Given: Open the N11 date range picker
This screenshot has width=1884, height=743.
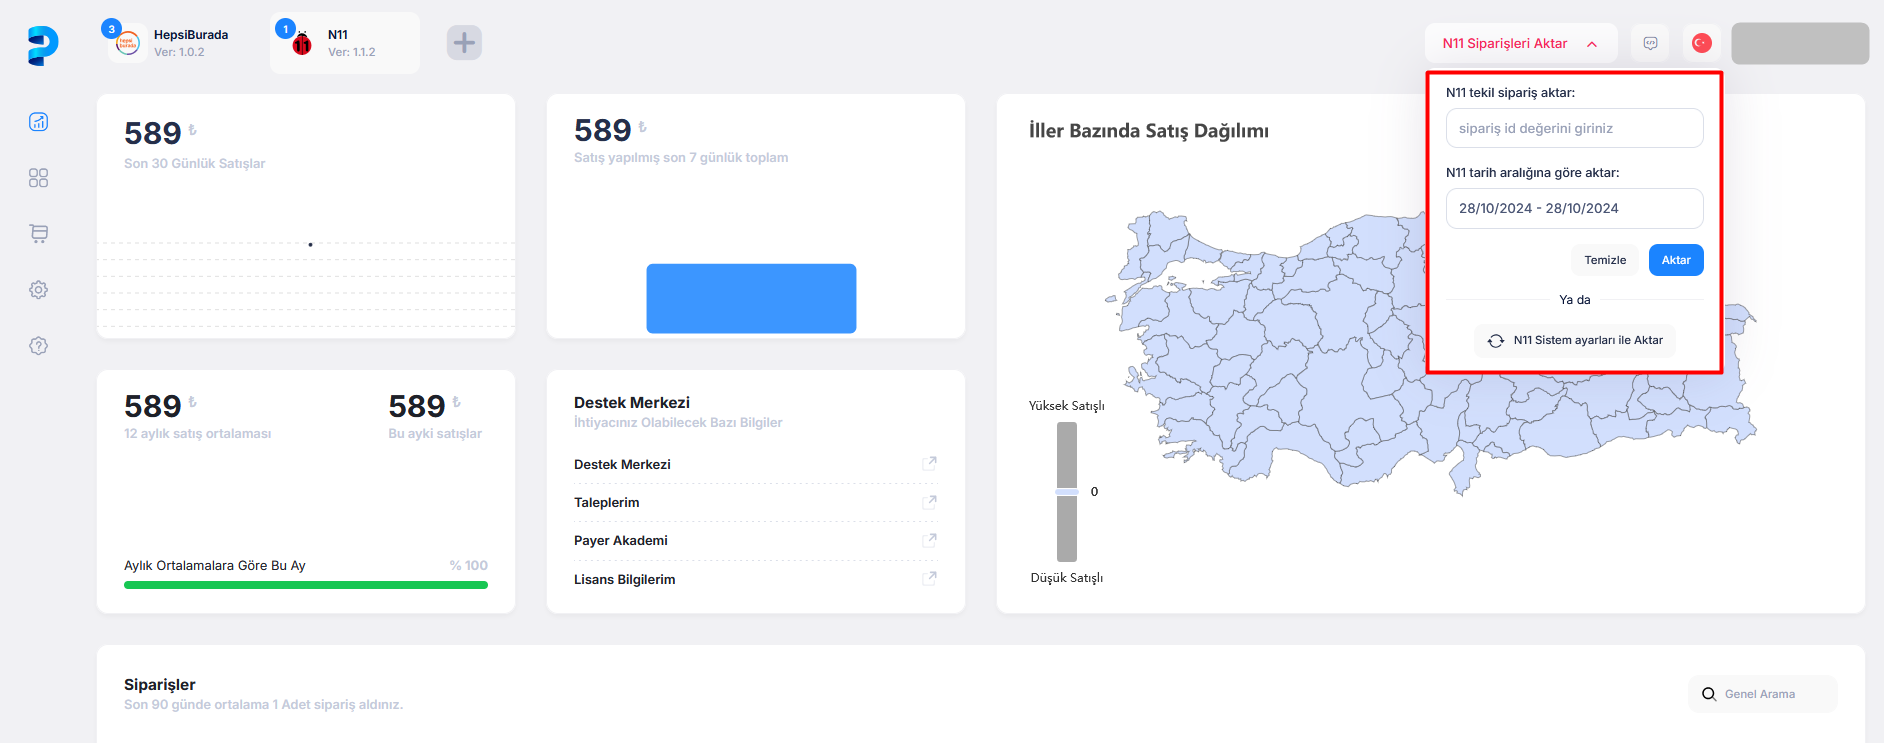Looking at the screenshot, I should [1574, 208].
